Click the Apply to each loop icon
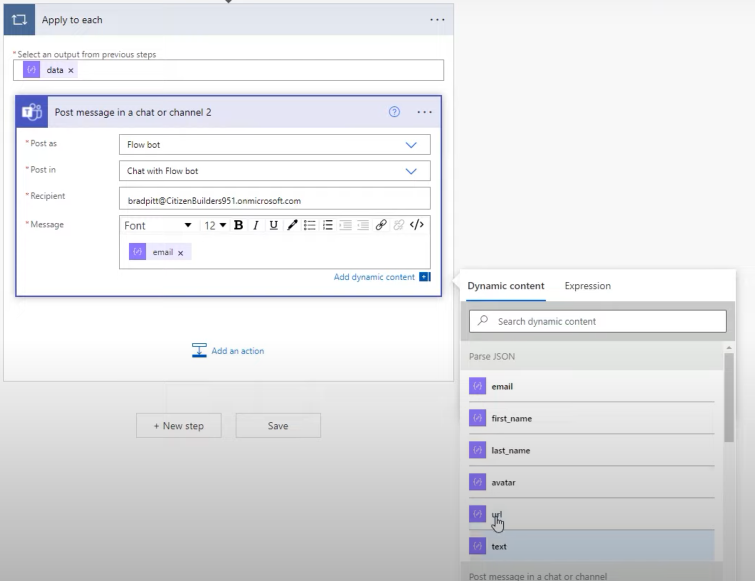Screen dimensions: 755x581 pos(19,20)
